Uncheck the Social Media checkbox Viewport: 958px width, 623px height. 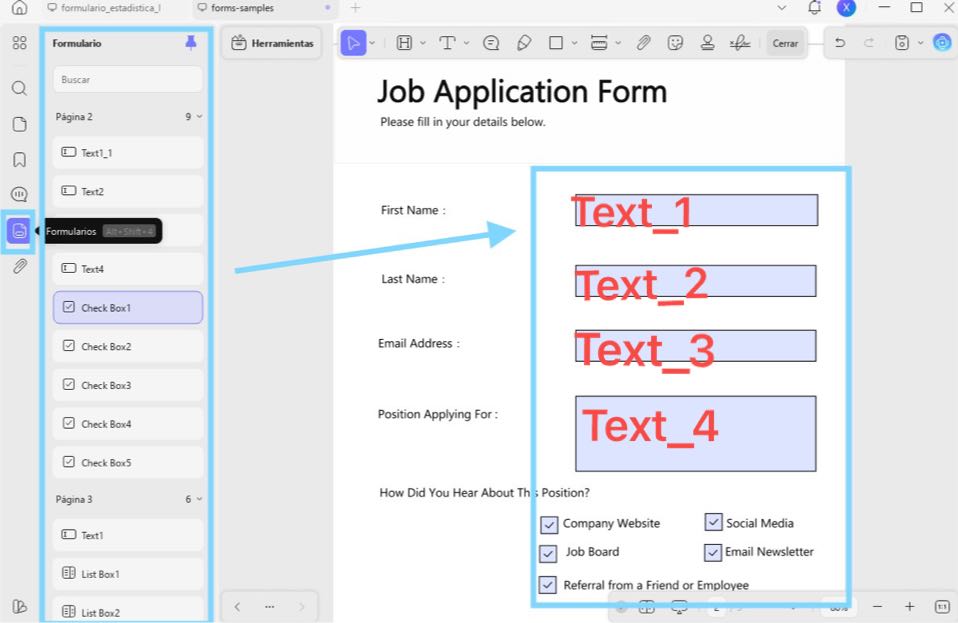click(713, 521)
